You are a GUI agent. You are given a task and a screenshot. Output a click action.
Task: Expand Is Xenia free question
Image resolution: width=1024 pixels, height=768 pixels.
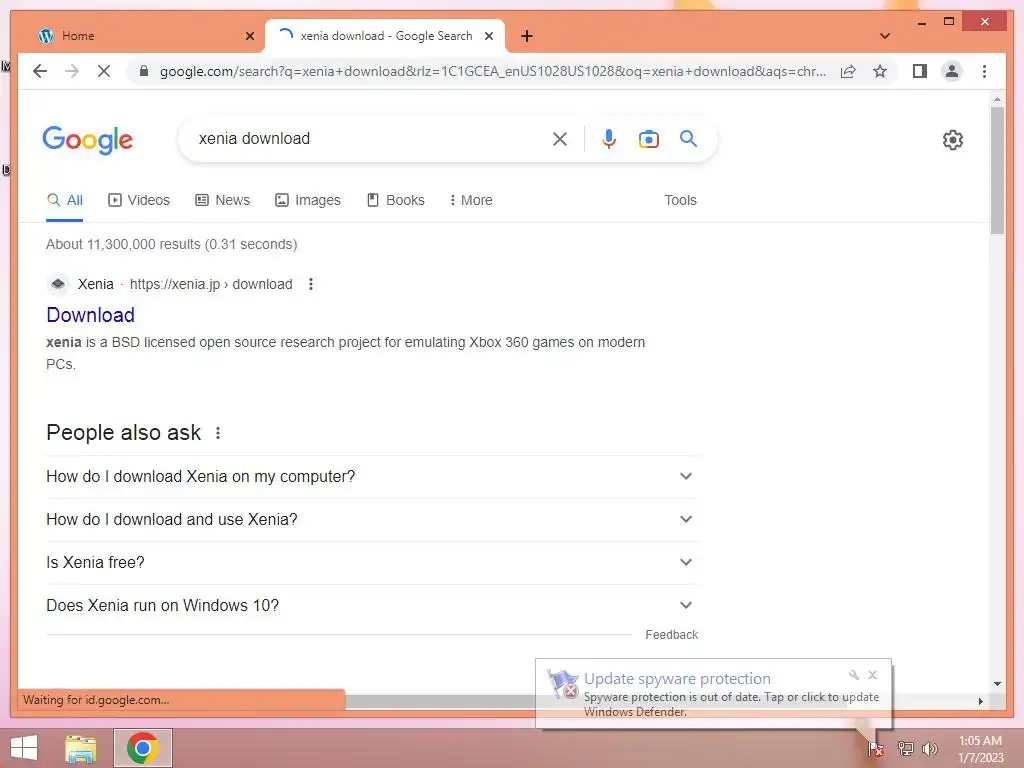pyautogui.click(x=372, y=562)
